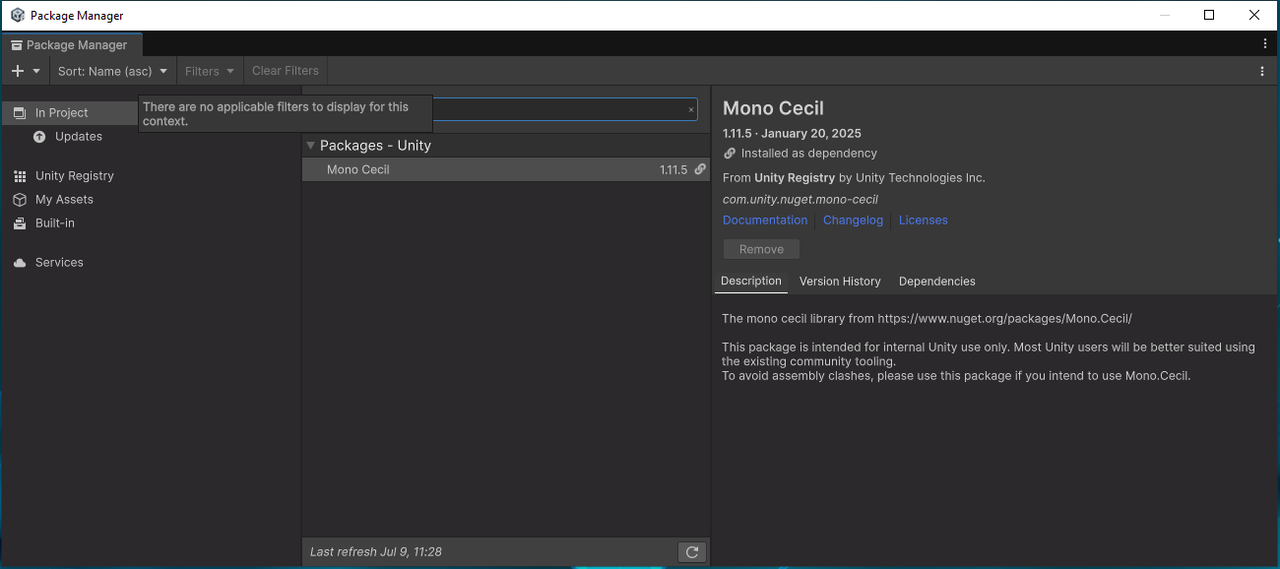
Task: Click the Installed as dependency link icon
Action: (730, 154)
